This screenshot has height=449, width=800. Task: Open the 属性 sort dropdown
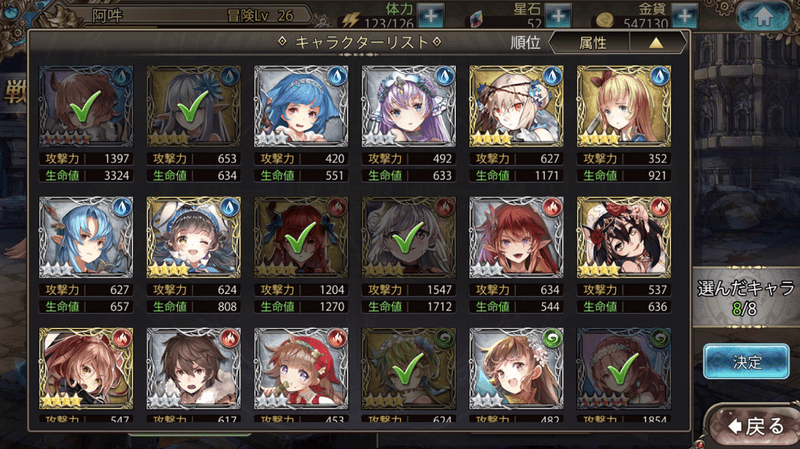[592, 42]
